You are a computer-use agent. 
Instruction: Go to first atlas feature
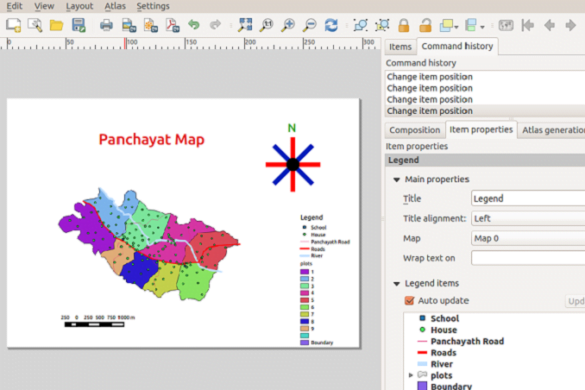tap(528, 25)
